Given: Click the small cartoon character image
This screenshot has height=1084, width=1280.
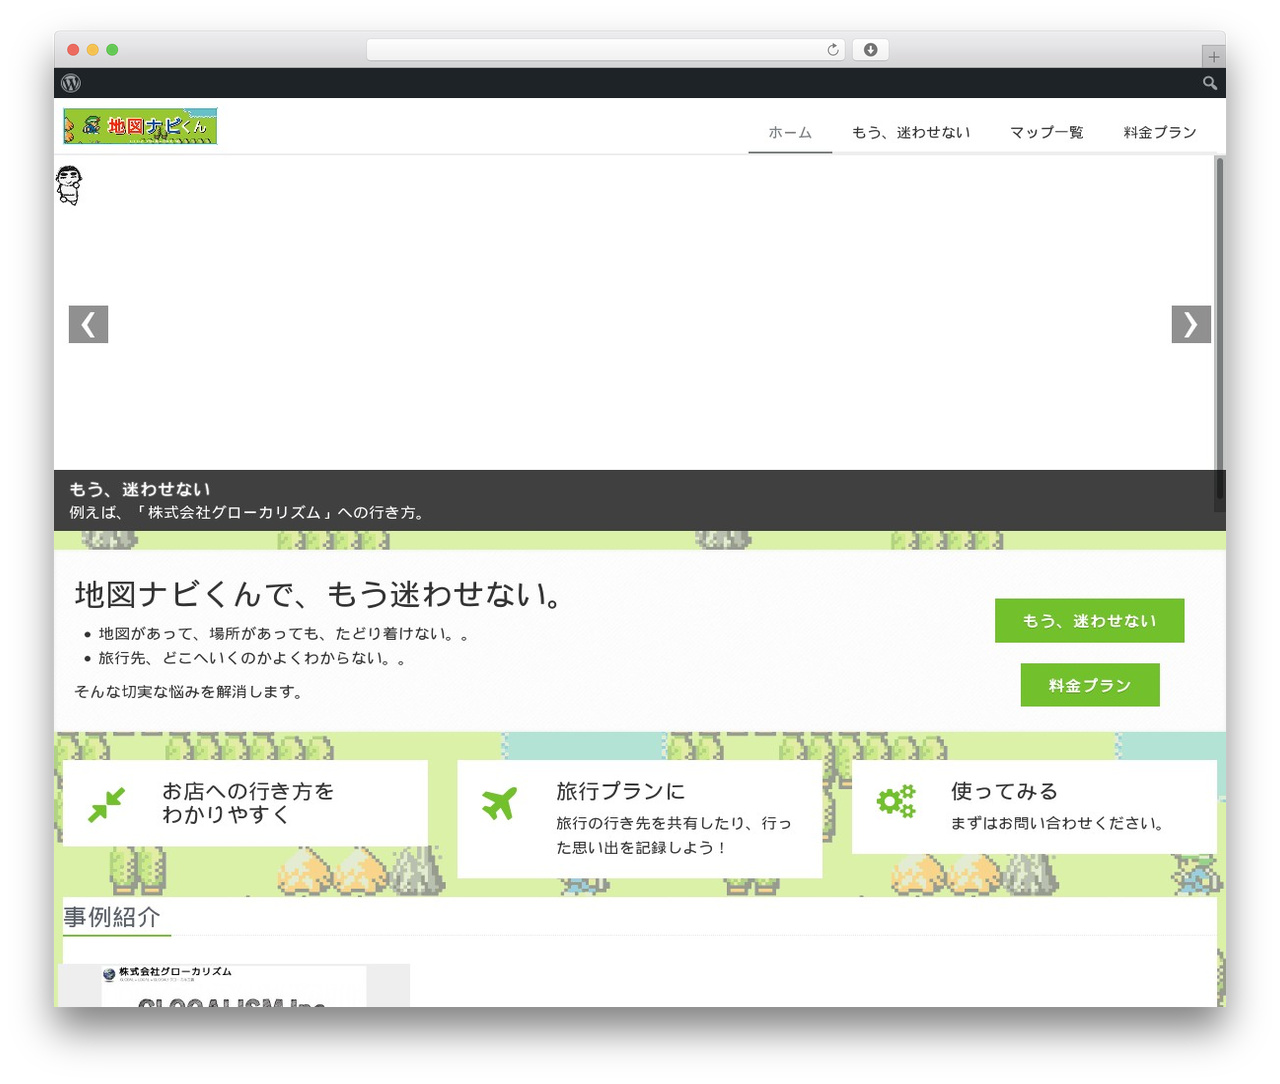Looking at the screenshot, I should click(69, 185).
